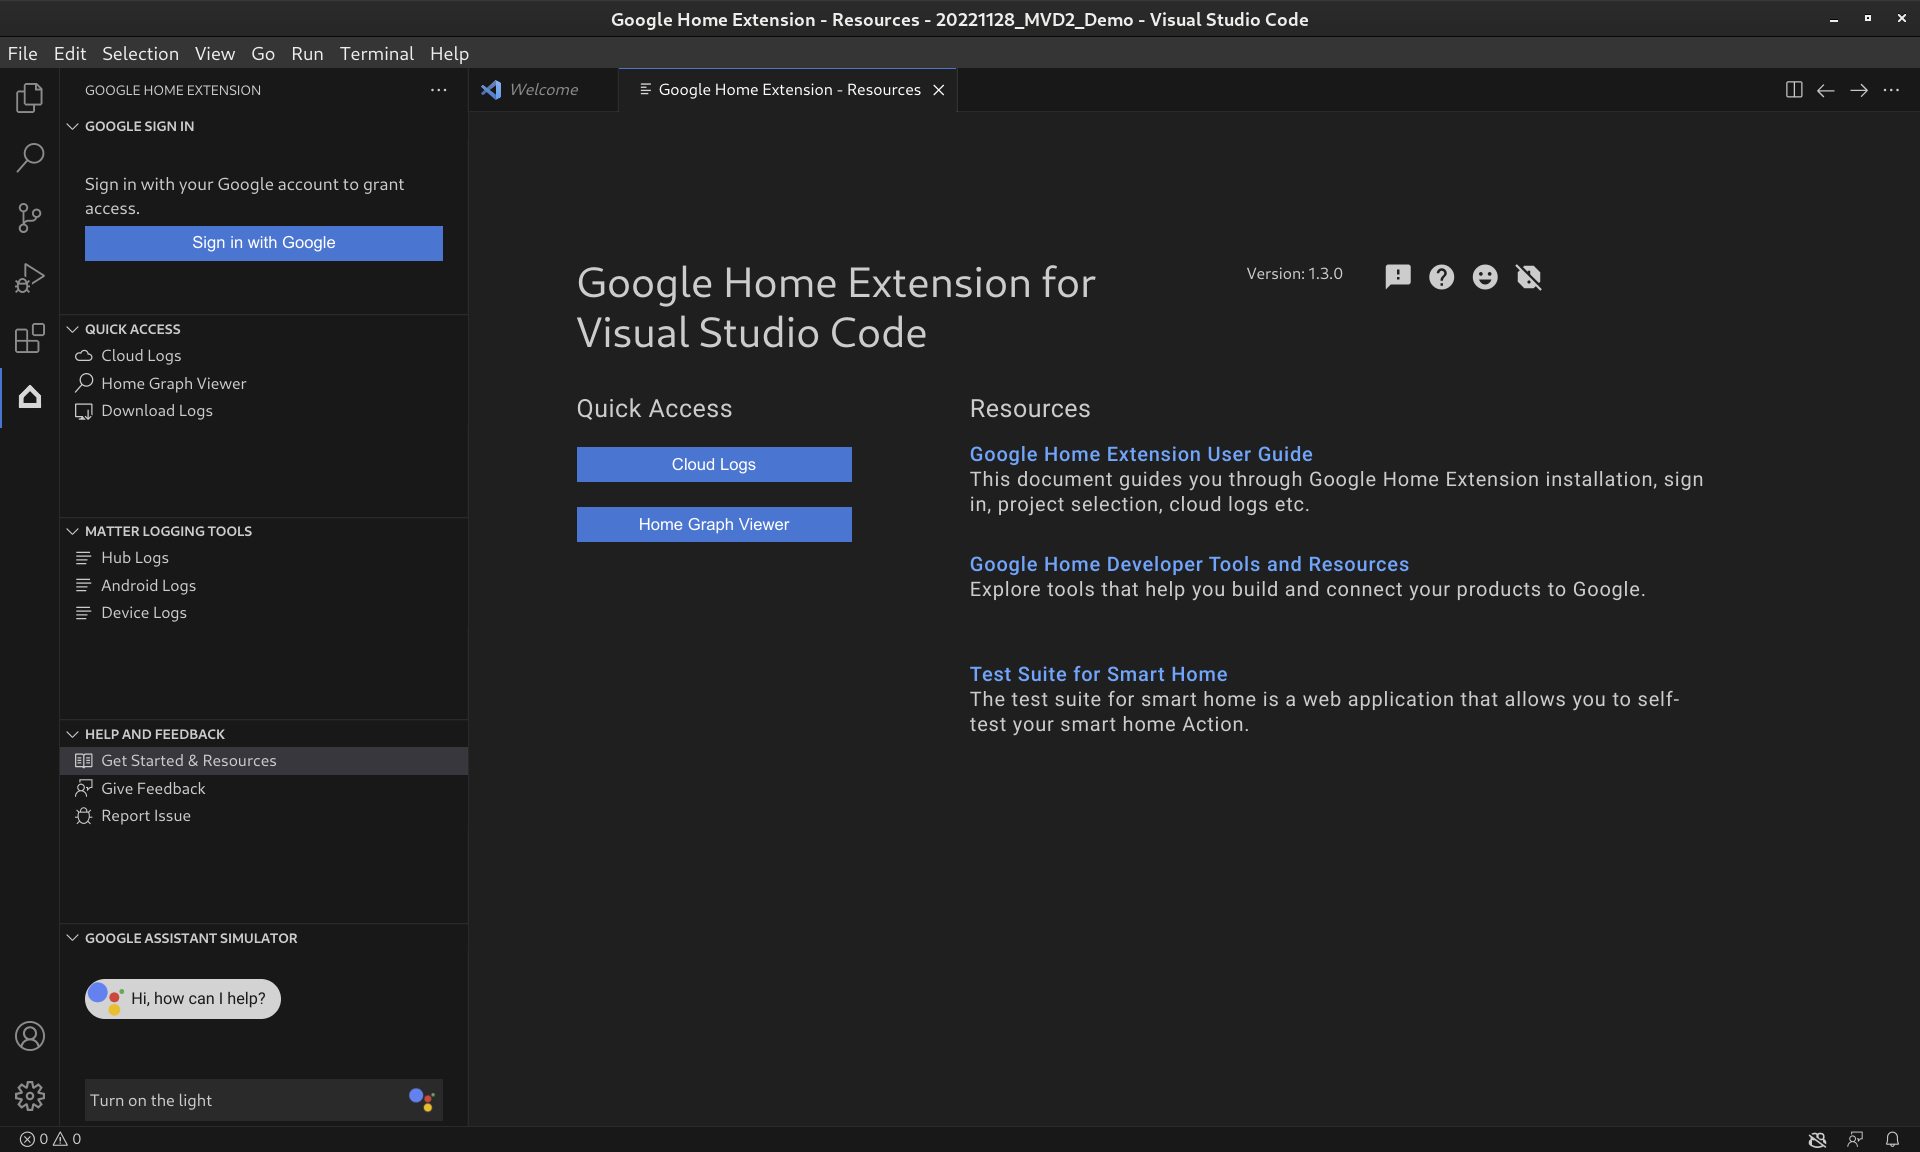Click the Cloud Logs icon in sidebar
The width and height of the screenshot is (1920, 1152).
84,355
